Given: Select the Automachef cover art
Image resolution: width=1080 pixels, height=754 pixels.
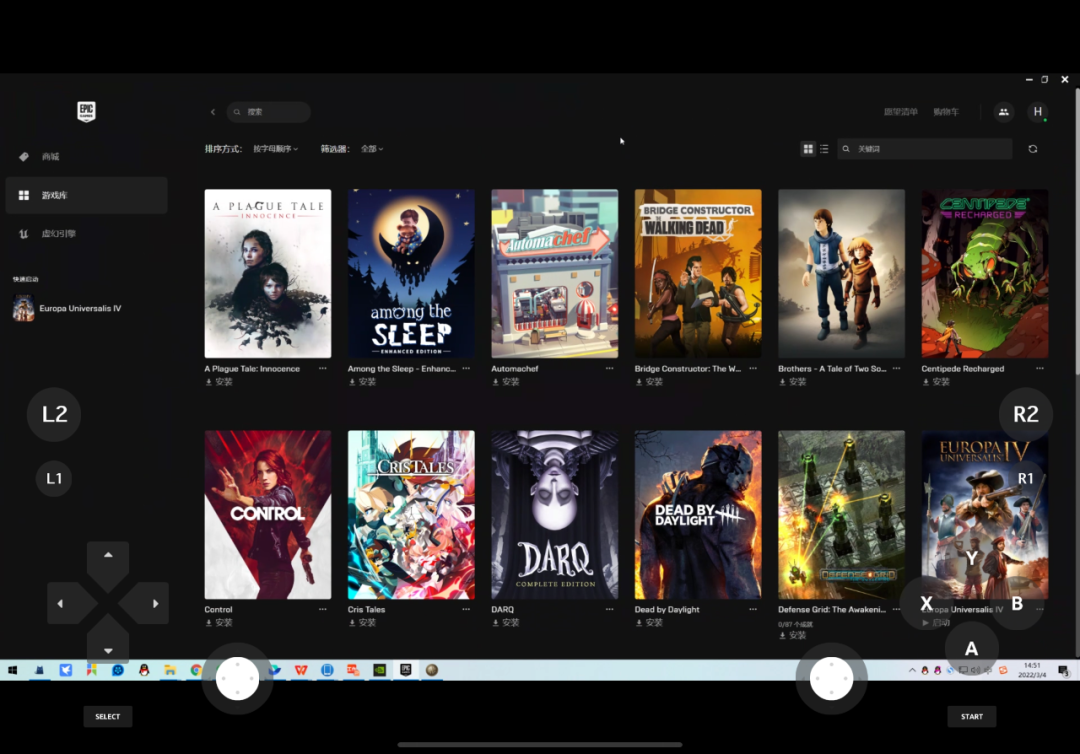Looking at the screenshot, I should (554, 273).
